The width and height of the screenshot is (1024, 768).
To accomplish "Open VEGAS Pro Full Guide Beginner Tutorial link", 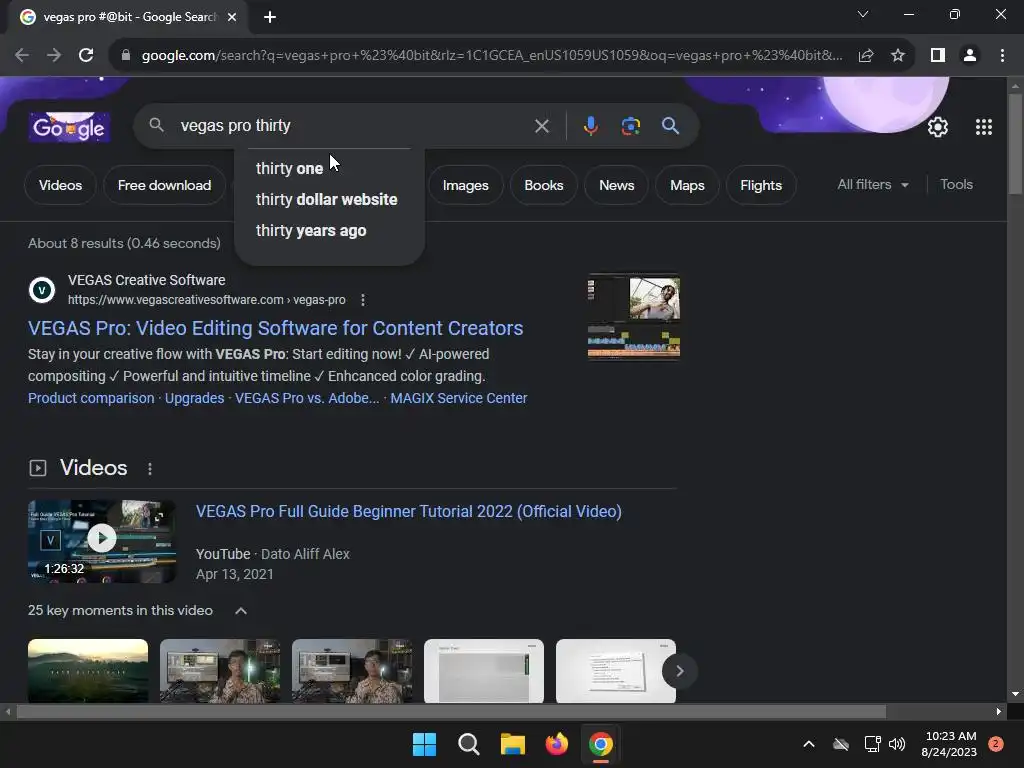I will point(409,511).
